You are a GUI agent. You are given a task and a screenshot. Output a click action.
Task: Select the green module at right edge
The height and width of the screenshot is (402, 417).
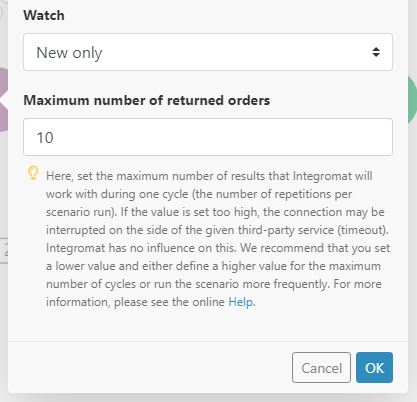[412, 100]
